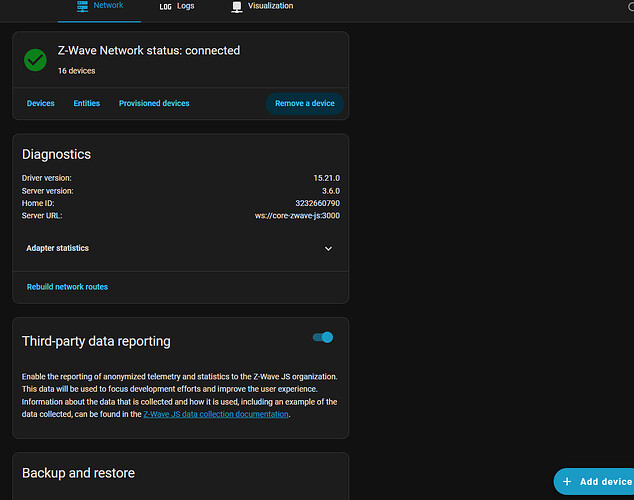Click the green connected checkmark icon
The image size is (634, 500).
click(36, 60)
